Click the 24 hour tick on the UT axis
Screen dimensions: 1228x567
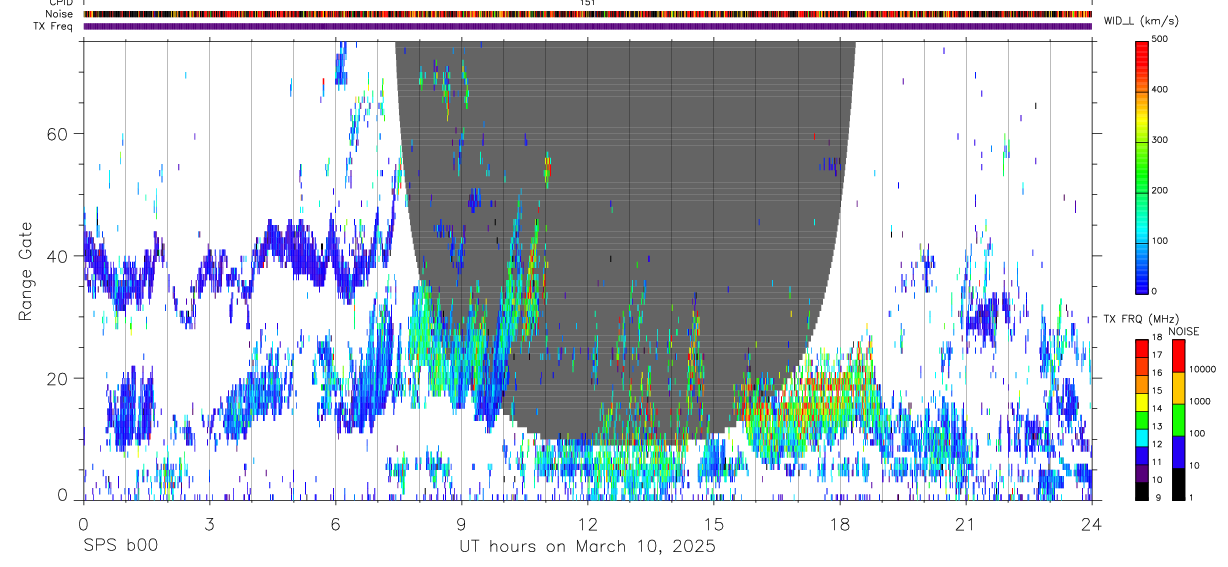tap(1092, 524)
